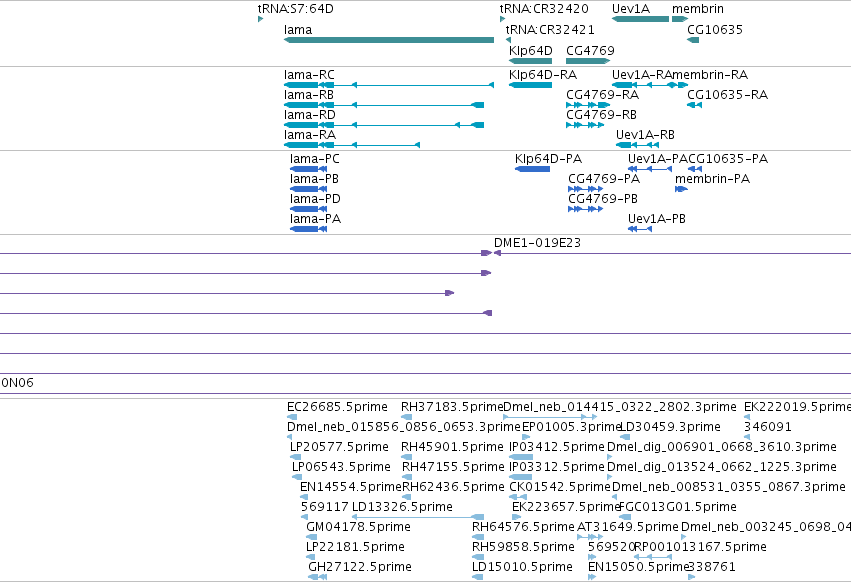Click the FGC013G01.5prime EST label
The width and height of the screenshot is (851, 582).
(678, 507)
